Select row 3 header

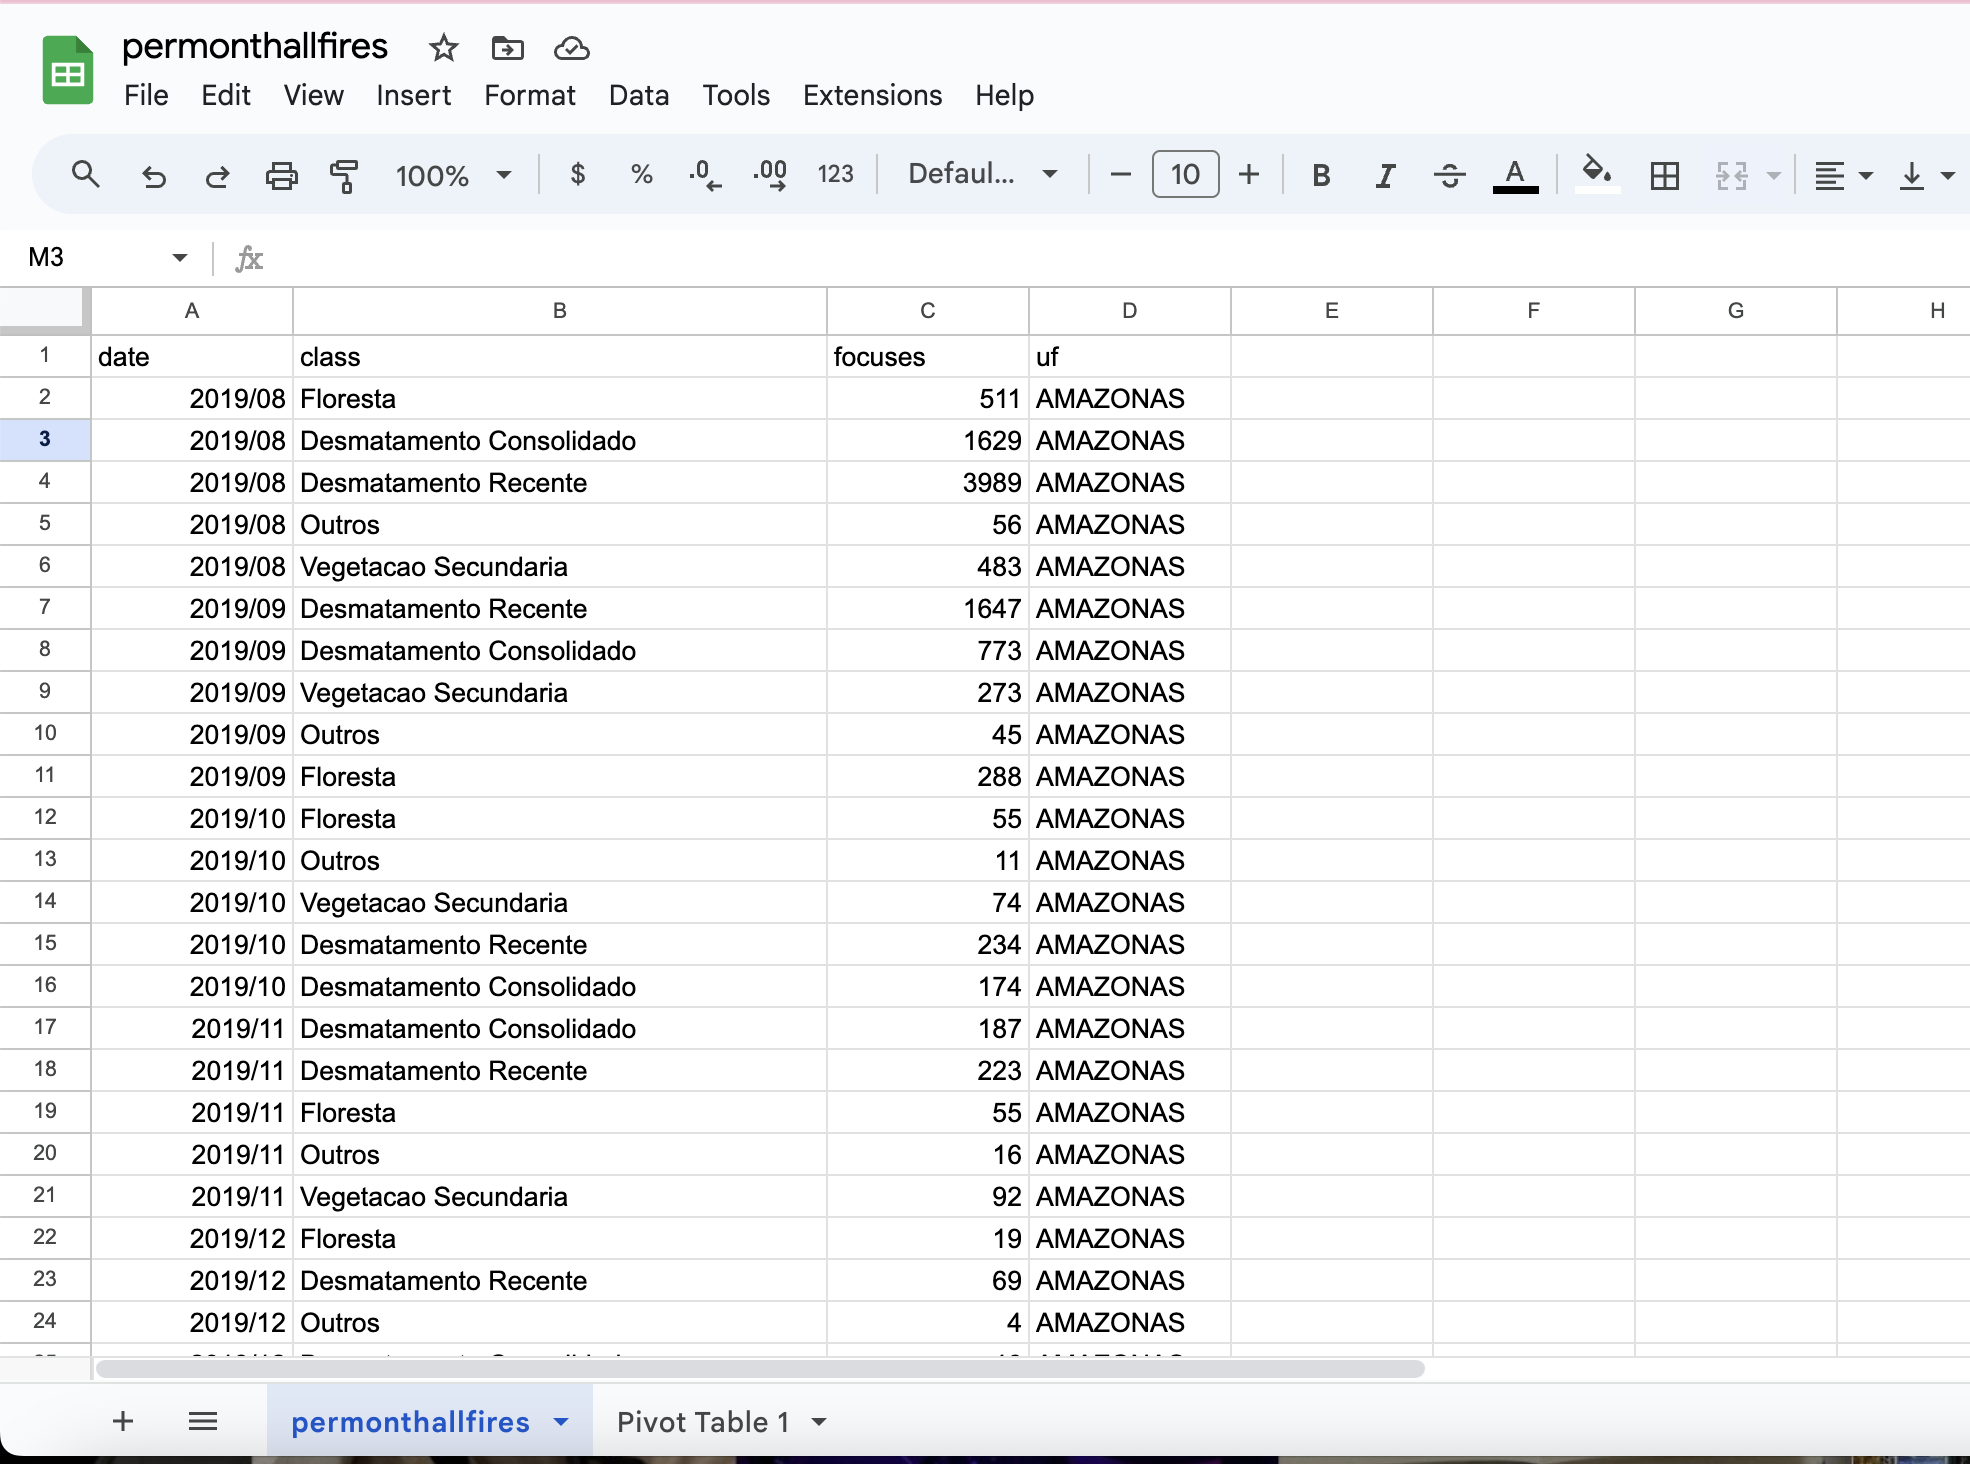(x=45, y=439)
